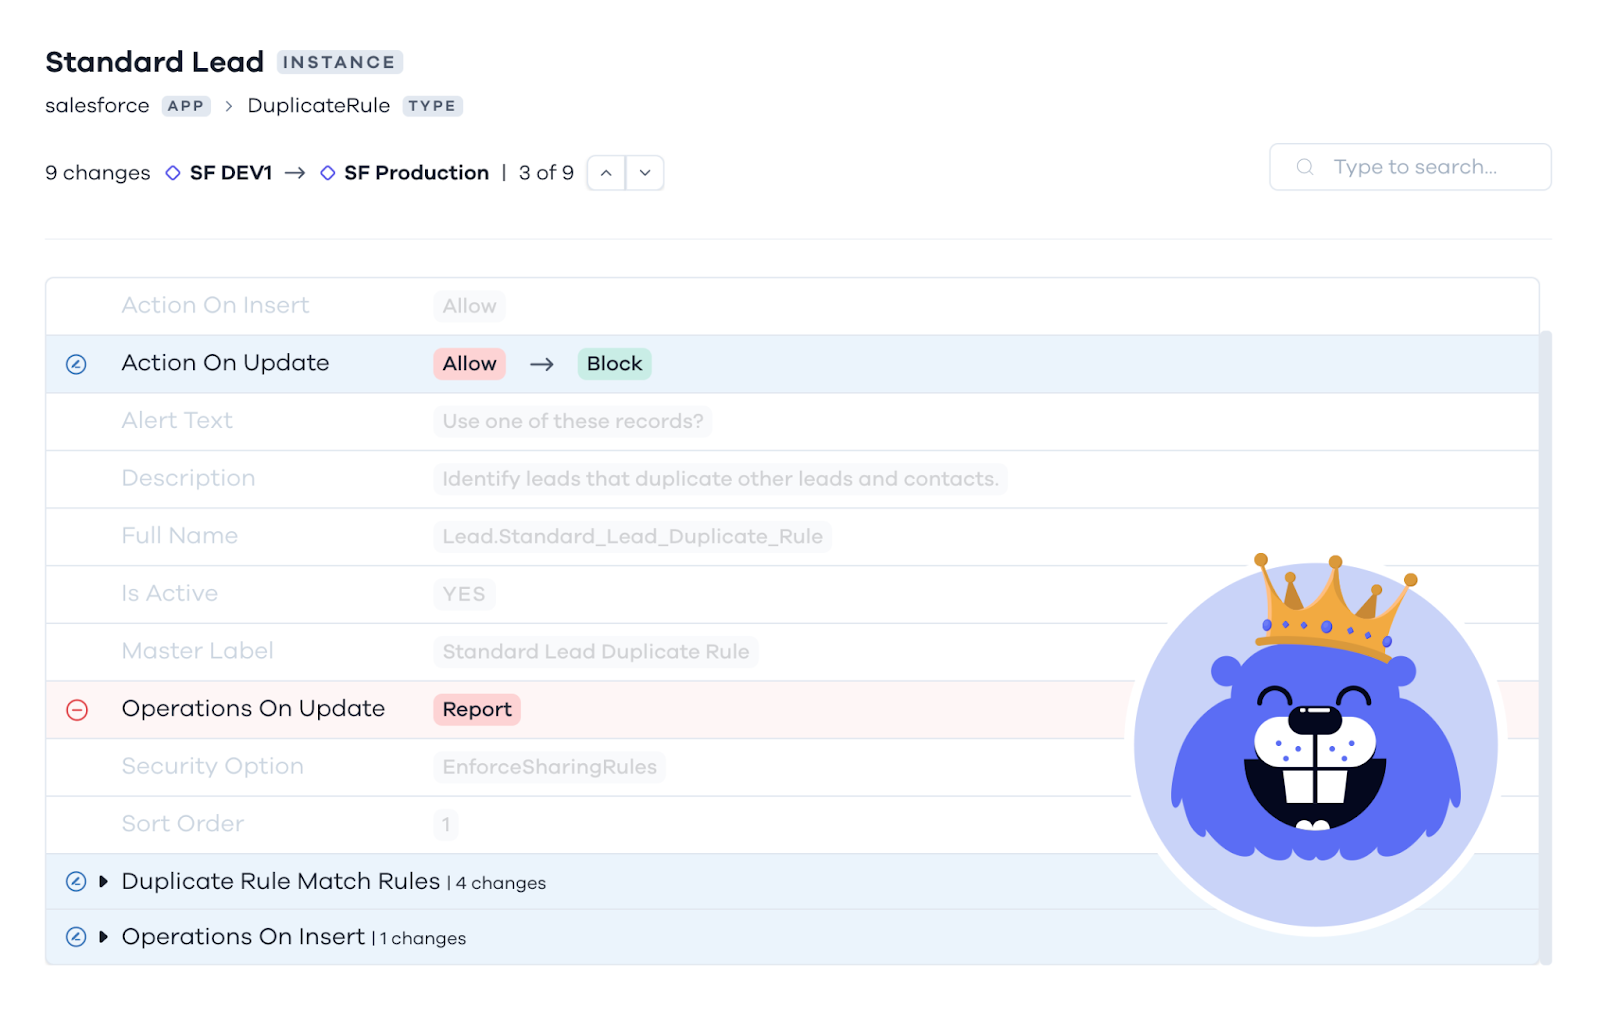Image resolution: width=1600 pixels, height=1010 pixels.
Task: Click the modified icon beside Action On Update
Action: click(x=76, y=364)
